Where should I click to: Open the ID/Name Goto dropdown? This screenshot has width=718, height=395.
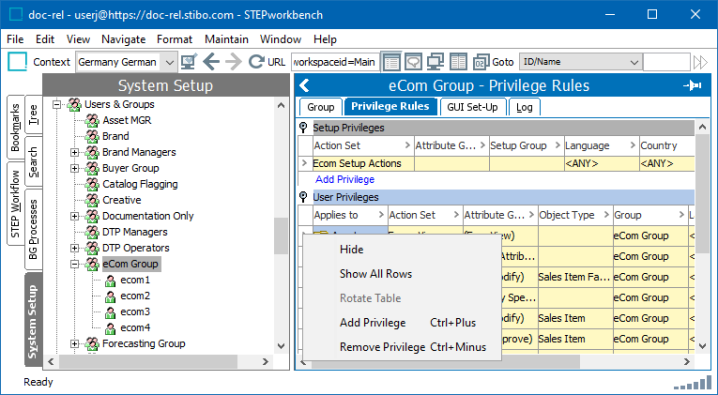tap(634, 62)
